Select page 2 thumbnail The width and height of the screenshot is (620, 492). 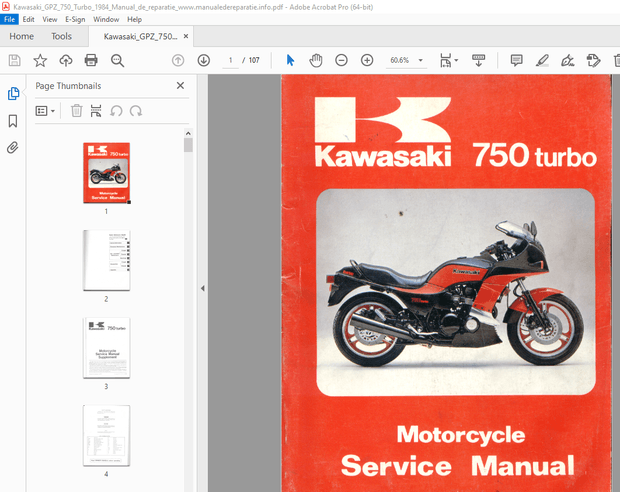(106, 260)
